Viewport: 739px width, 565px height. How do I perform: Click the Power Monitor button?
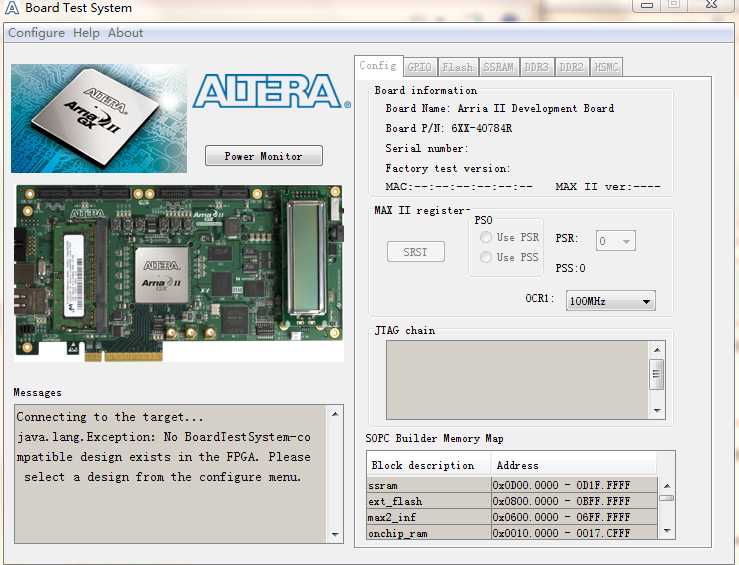point(264,156)
